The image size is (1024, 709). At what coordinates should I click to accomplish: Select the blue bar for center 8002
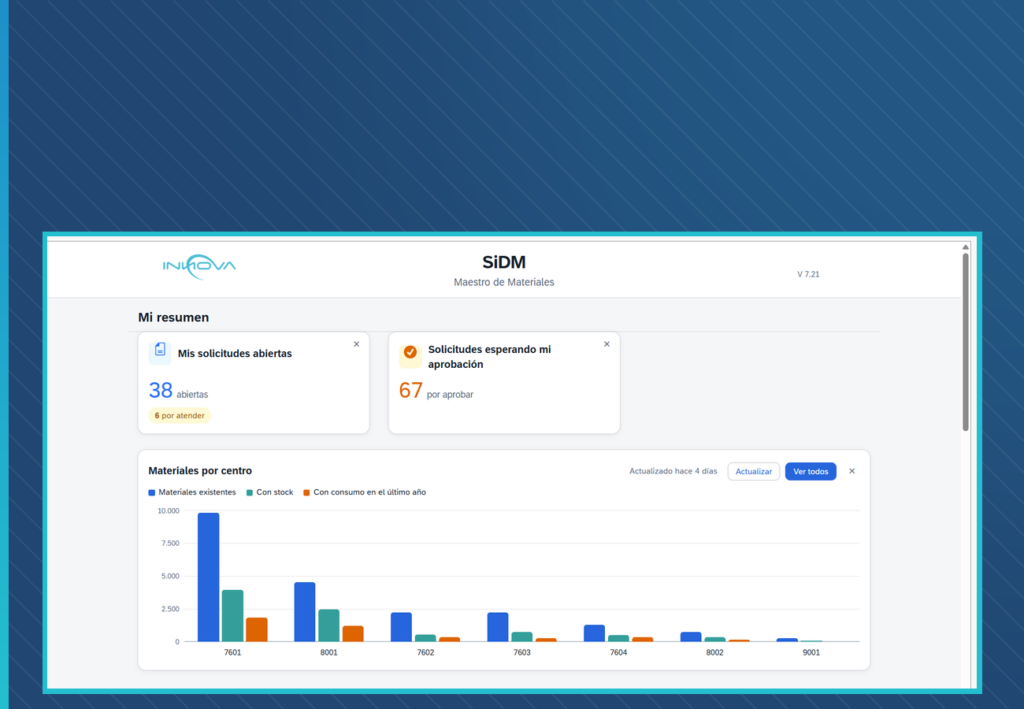coord(691,637)
